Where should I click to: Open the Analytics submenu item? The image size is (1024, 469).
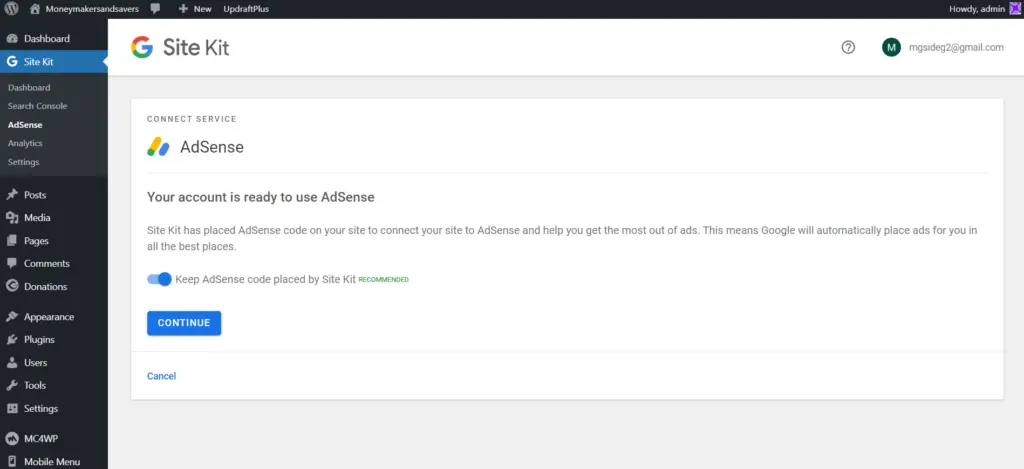click(25, 143)
